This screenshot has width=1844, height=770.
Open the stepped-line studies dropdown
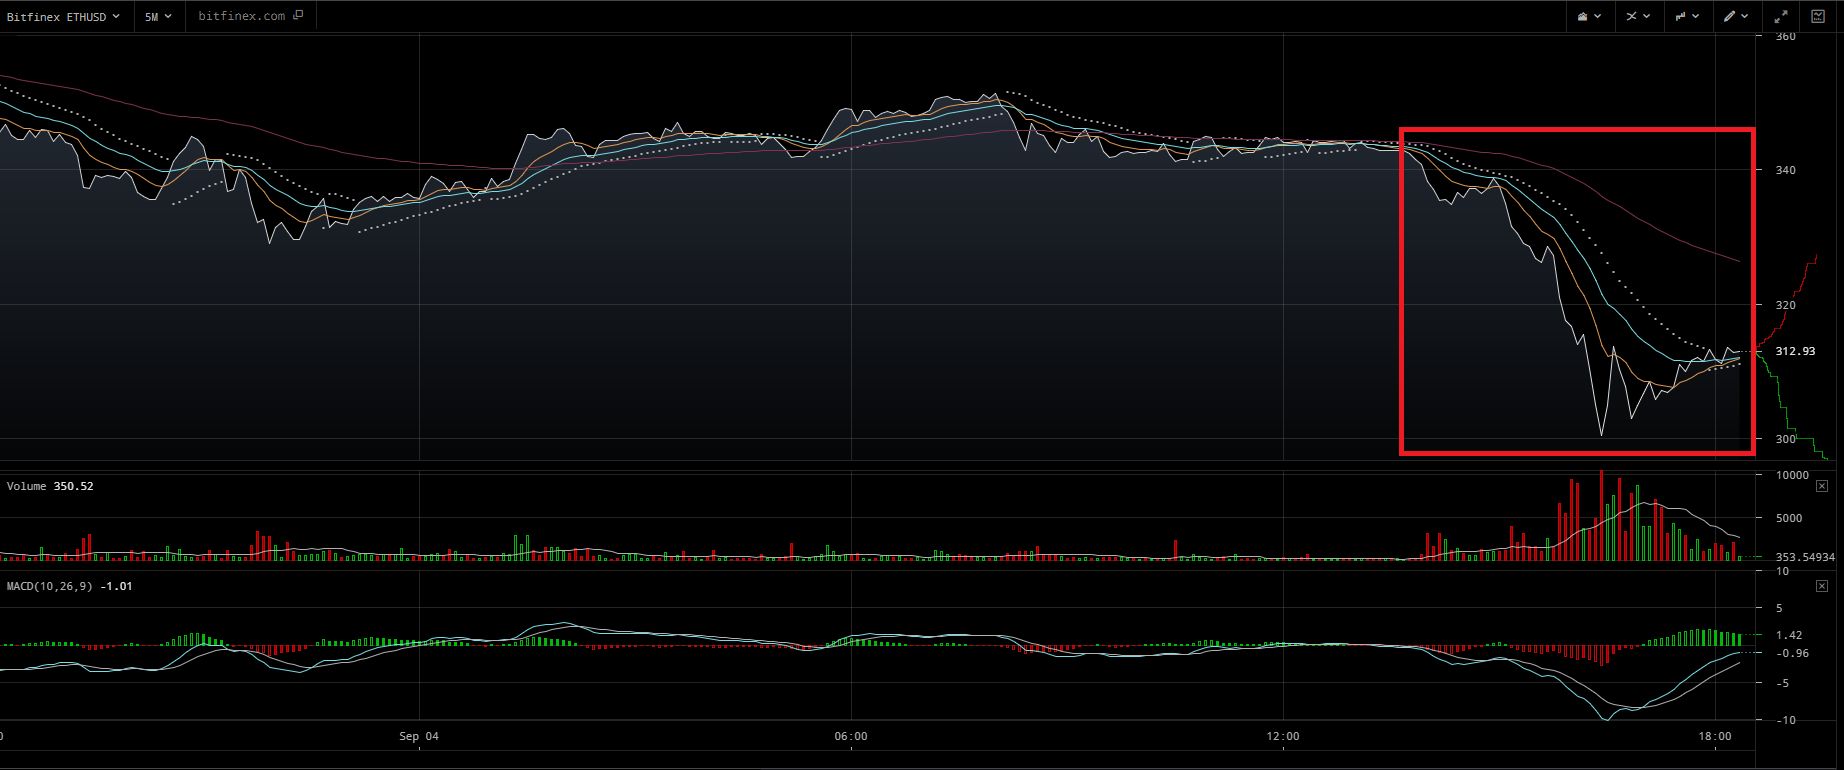[x=1688, y=17]
